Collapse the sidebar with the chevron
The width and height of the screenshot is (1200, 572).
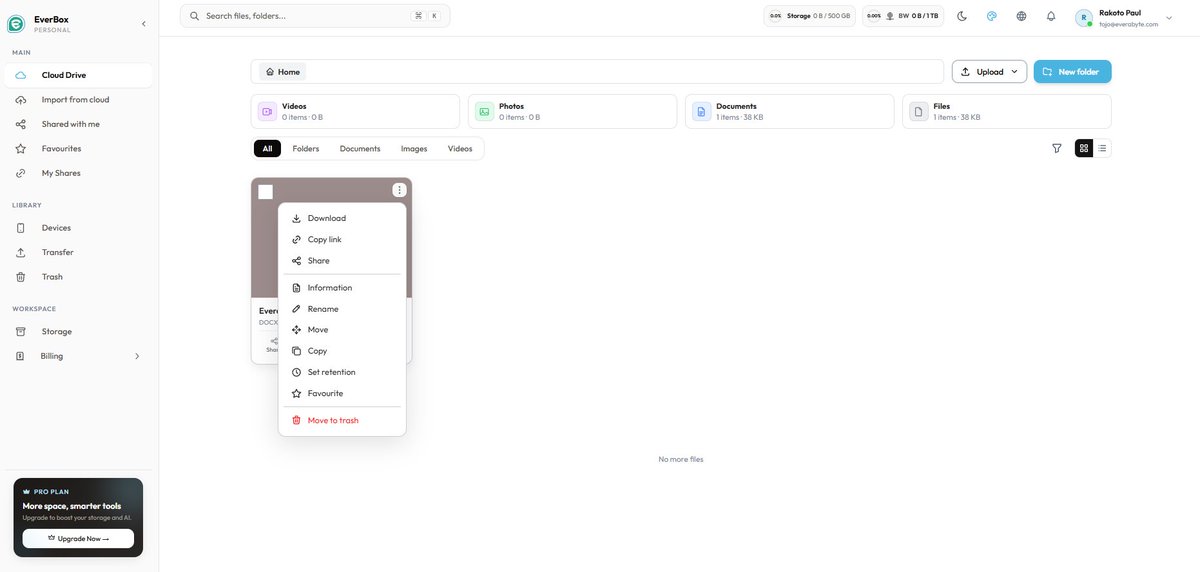pos(143,23)
